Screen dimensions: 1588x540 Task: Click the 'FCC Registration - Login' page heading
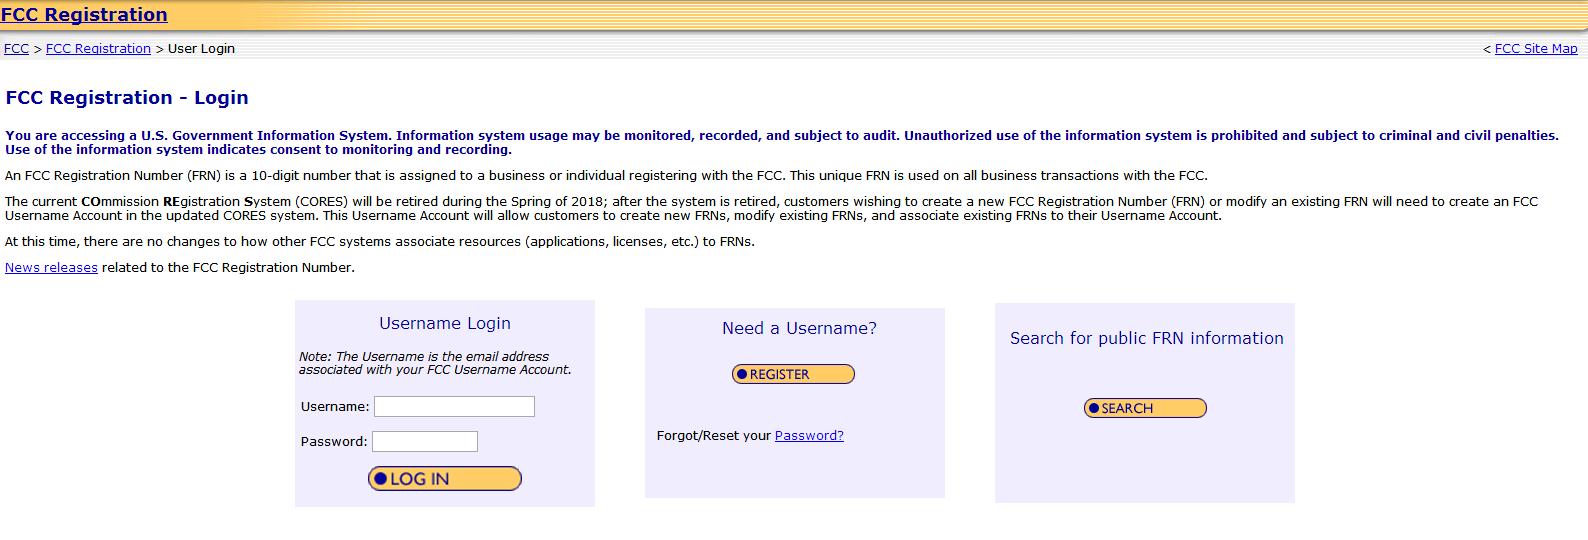127,98
